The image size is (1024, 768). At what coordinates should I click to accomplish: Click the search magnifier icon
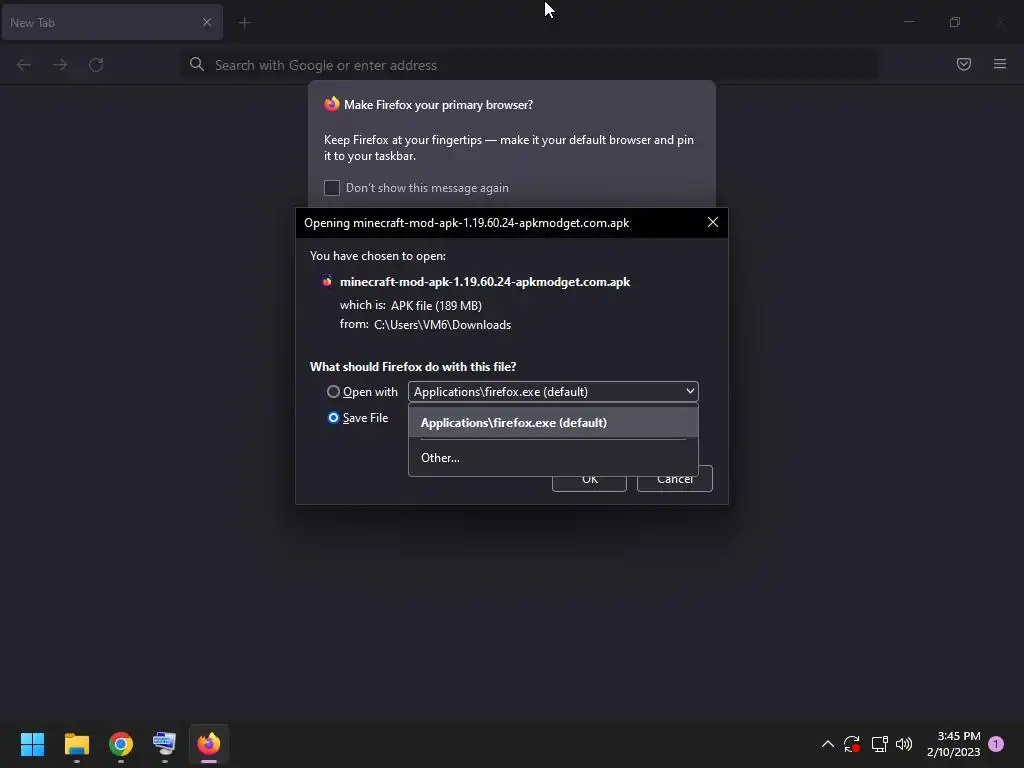coord(197,64)
